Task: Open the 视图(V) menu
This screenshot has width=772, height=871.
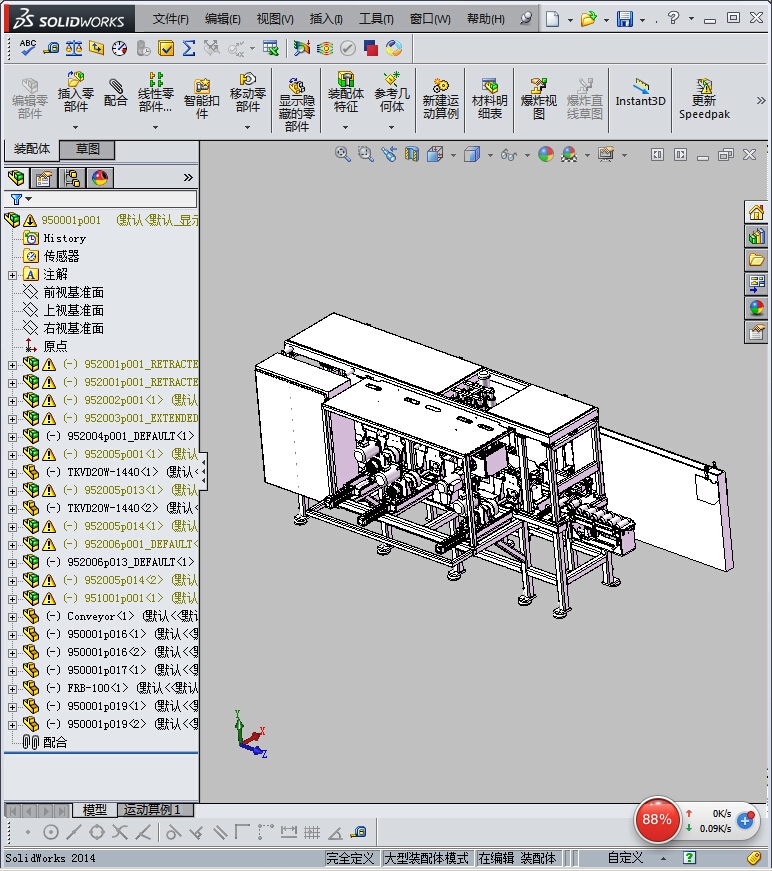Action: tap(275, 19)
